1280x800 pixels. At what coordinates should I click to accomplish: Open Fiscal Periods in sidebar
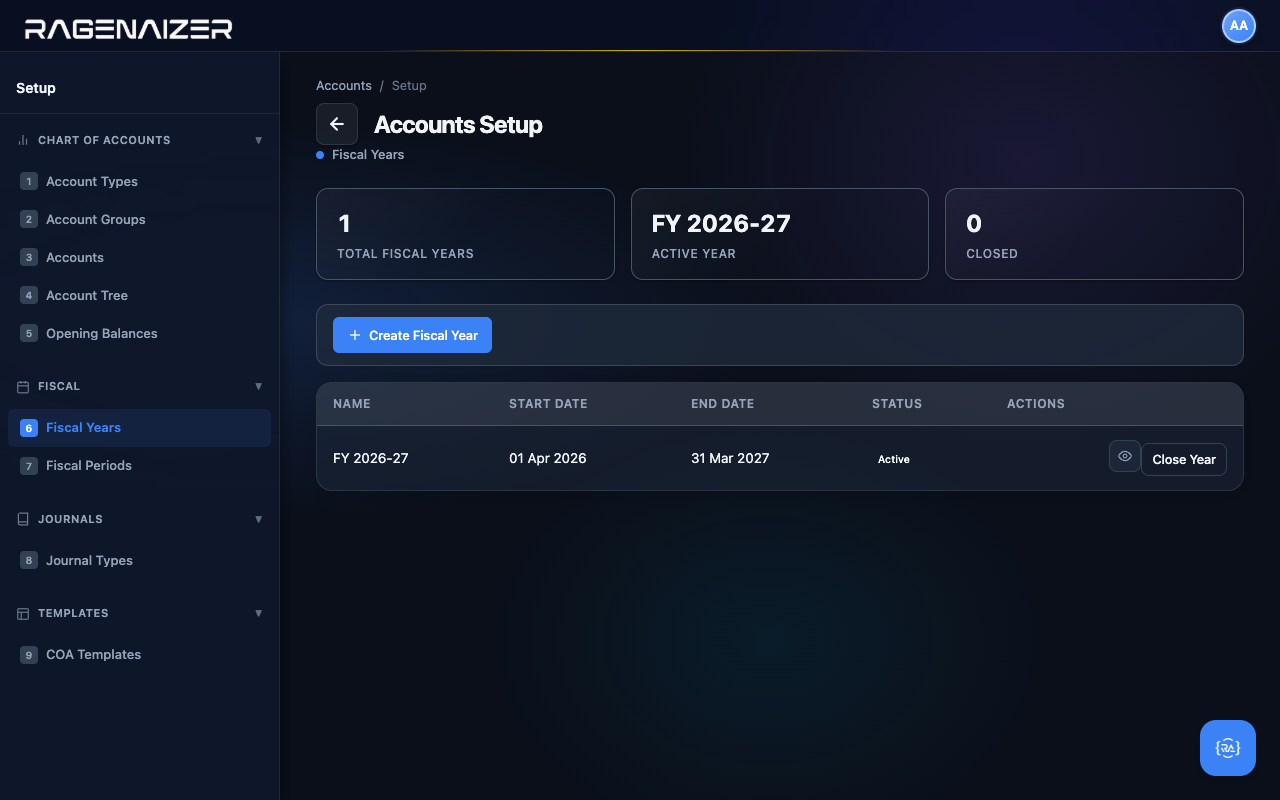click(139, 466)
